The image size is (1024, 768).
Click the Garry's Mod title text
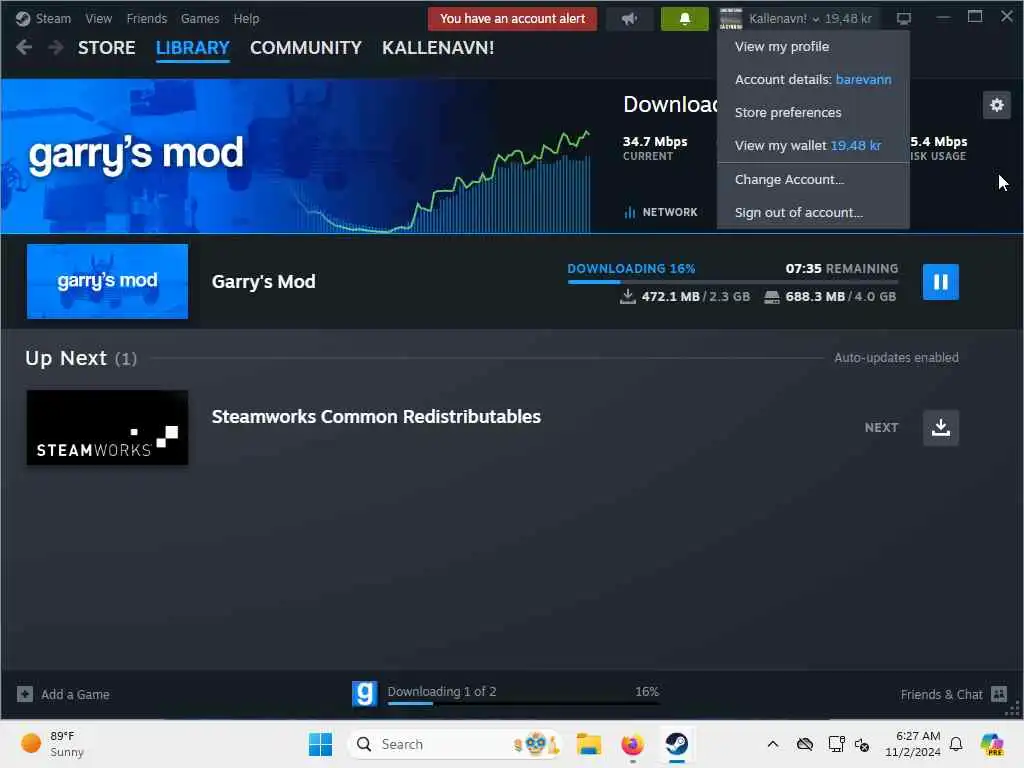tap(264, 281)
